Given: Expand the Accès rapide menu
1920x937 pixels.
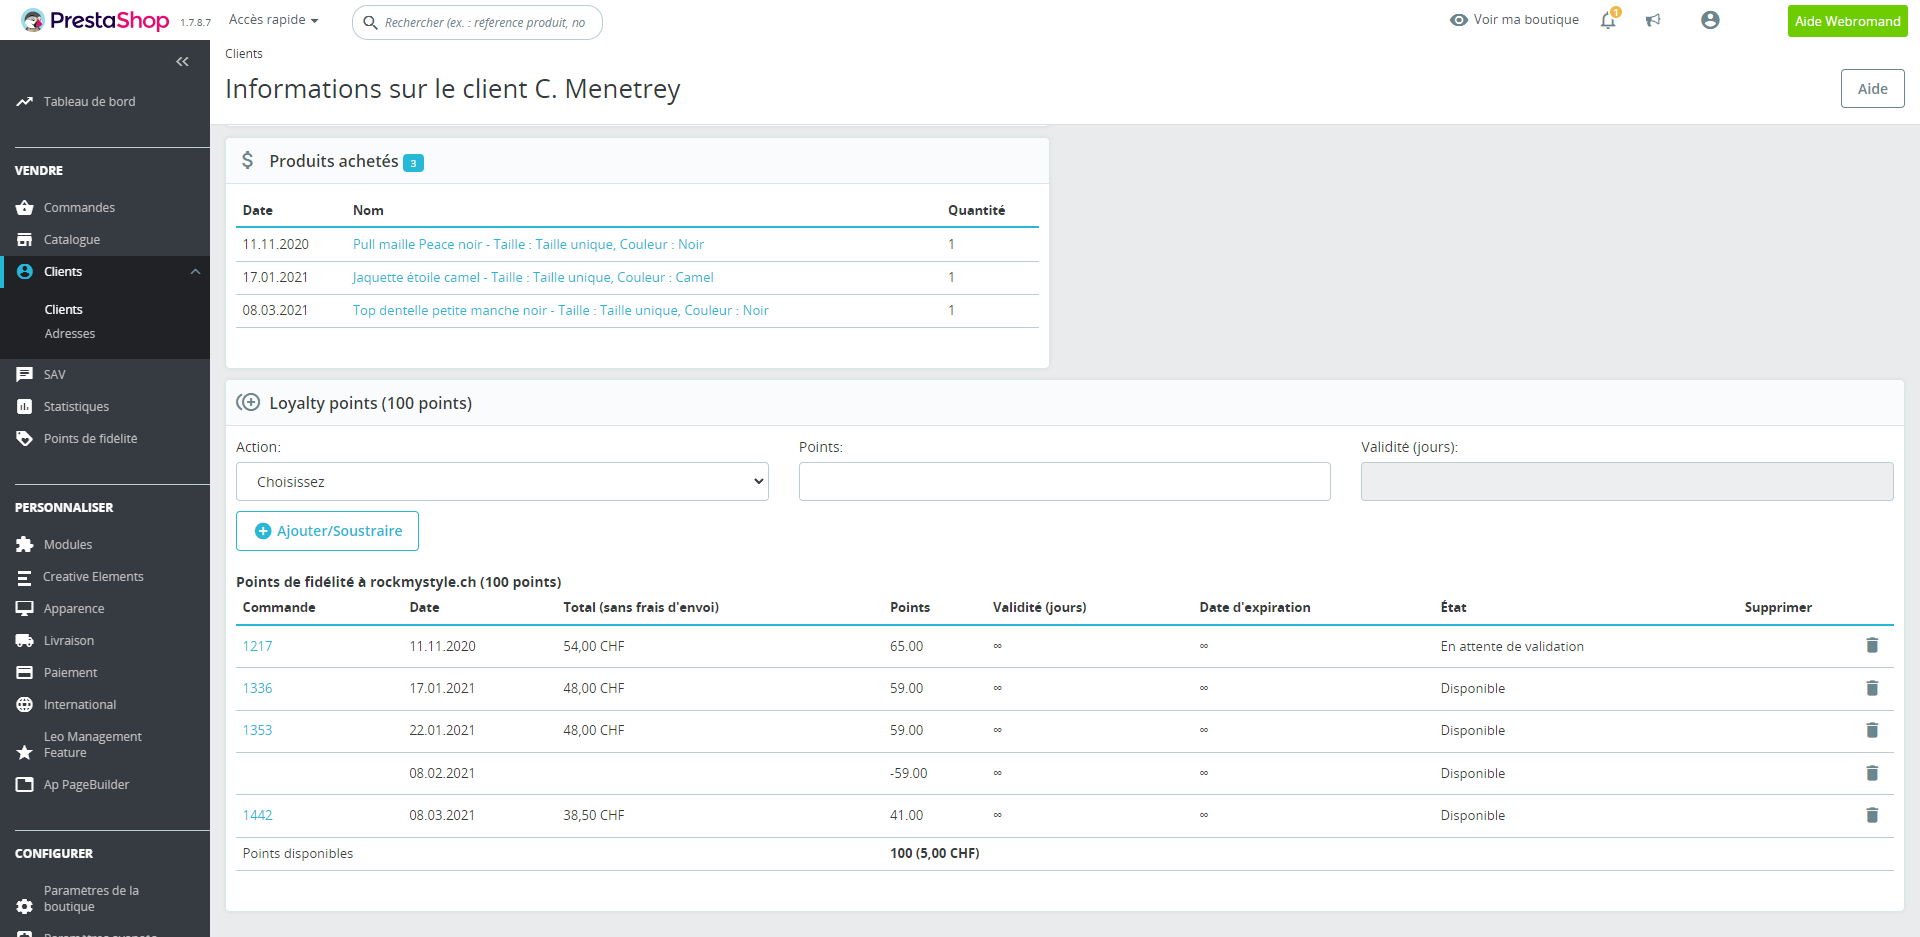Looking at the screenshot, I should (273, 20).
